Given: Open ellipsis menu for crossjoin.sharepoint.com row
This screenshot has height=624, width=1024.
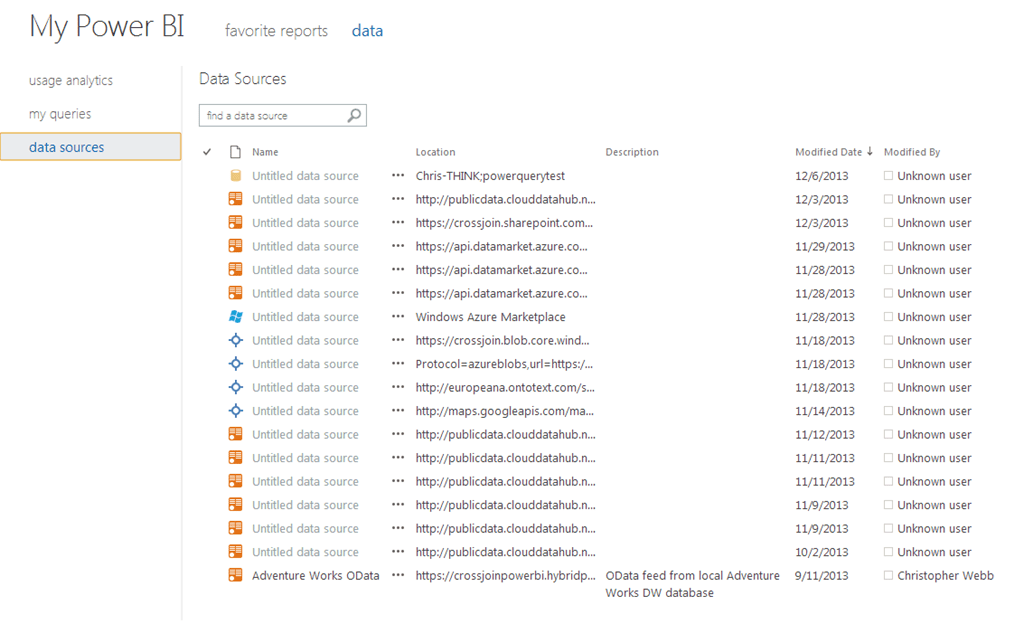Looking at the screenshot, I should (x=398, y=223).
